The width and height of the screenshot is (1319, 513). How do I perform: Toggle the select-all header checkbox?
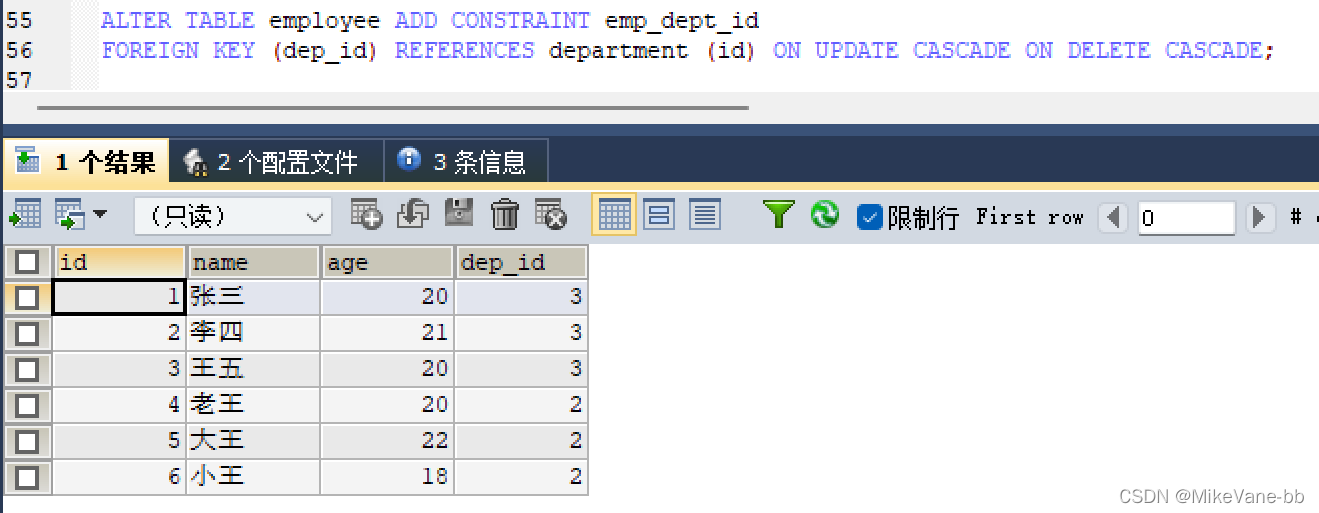click(27, 262)
